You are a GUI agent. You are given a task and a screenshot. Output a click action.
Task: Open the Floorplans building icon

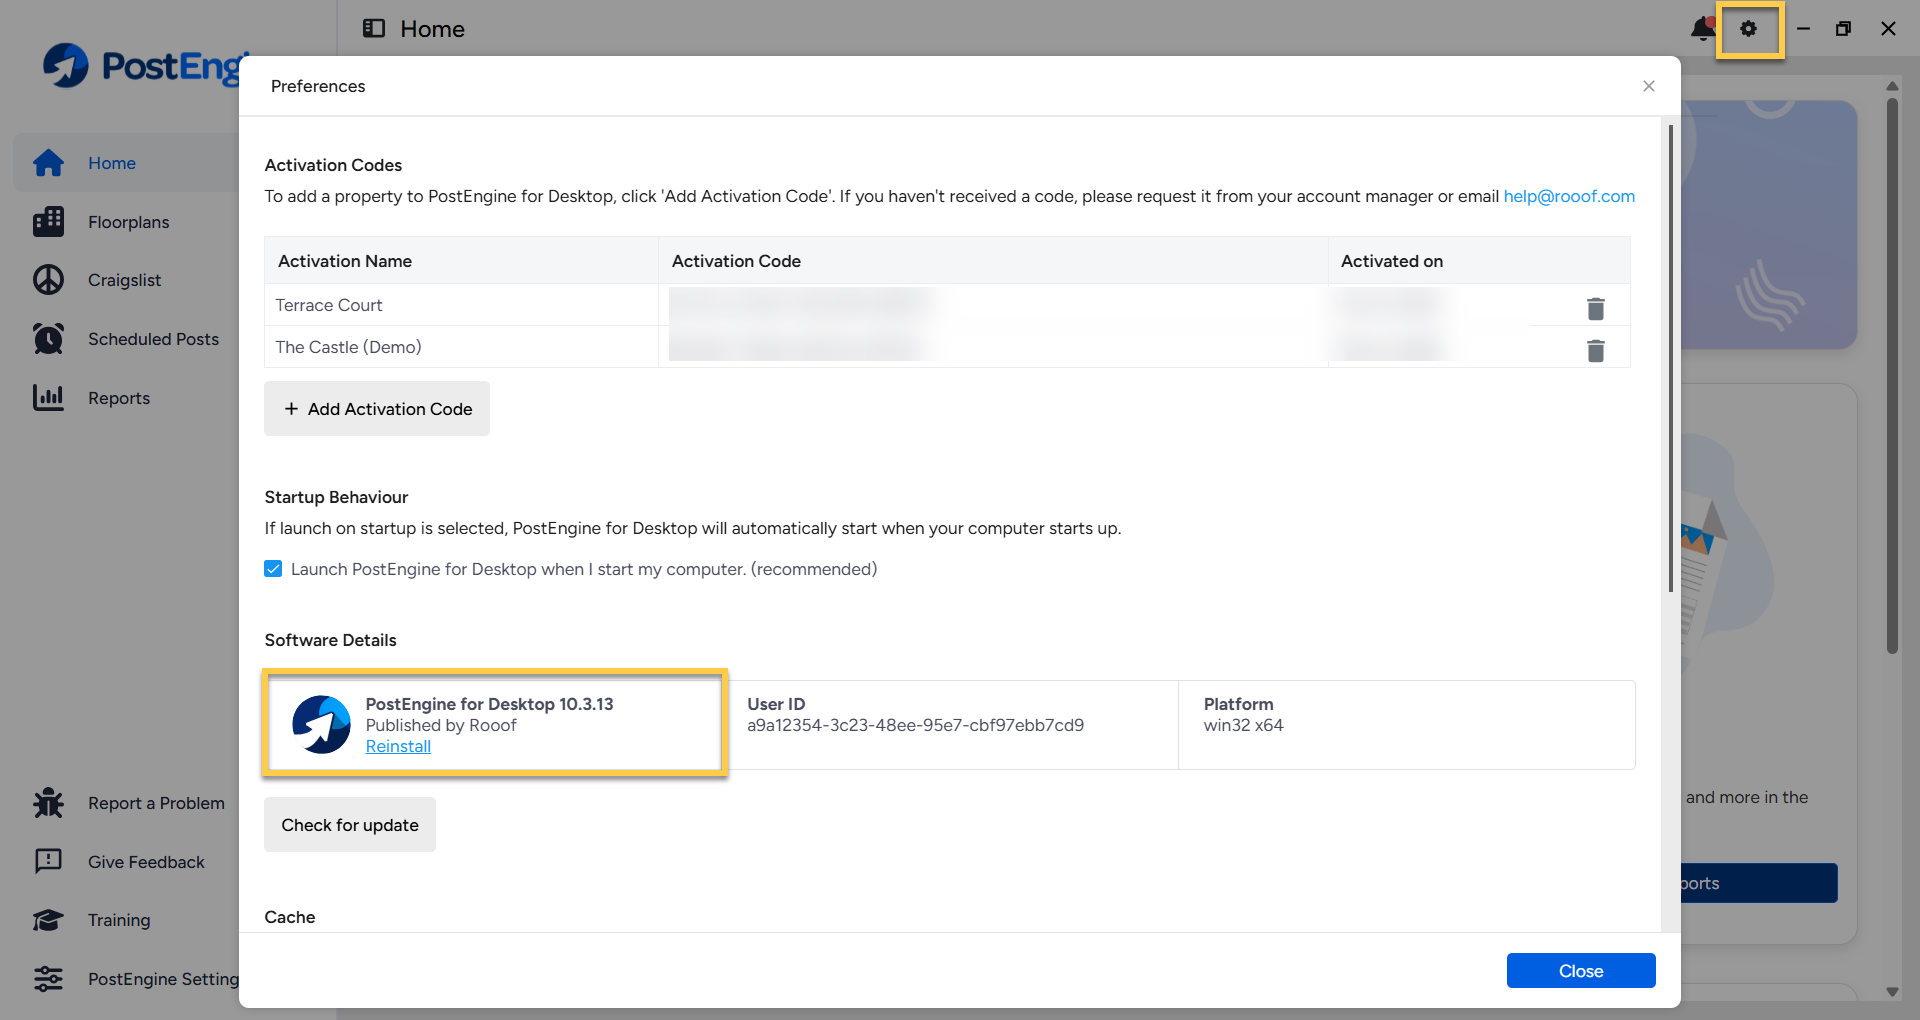(x=48, y=222)
